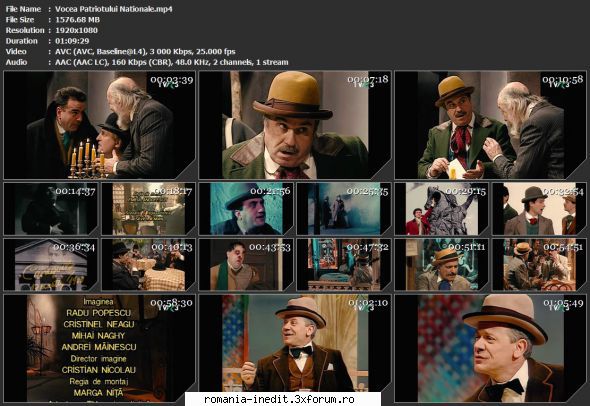Viewport: 590px width, 406px height.
Task: View the frame at 00:54:51
Action: pyautogui.click(x=539, y=265)
